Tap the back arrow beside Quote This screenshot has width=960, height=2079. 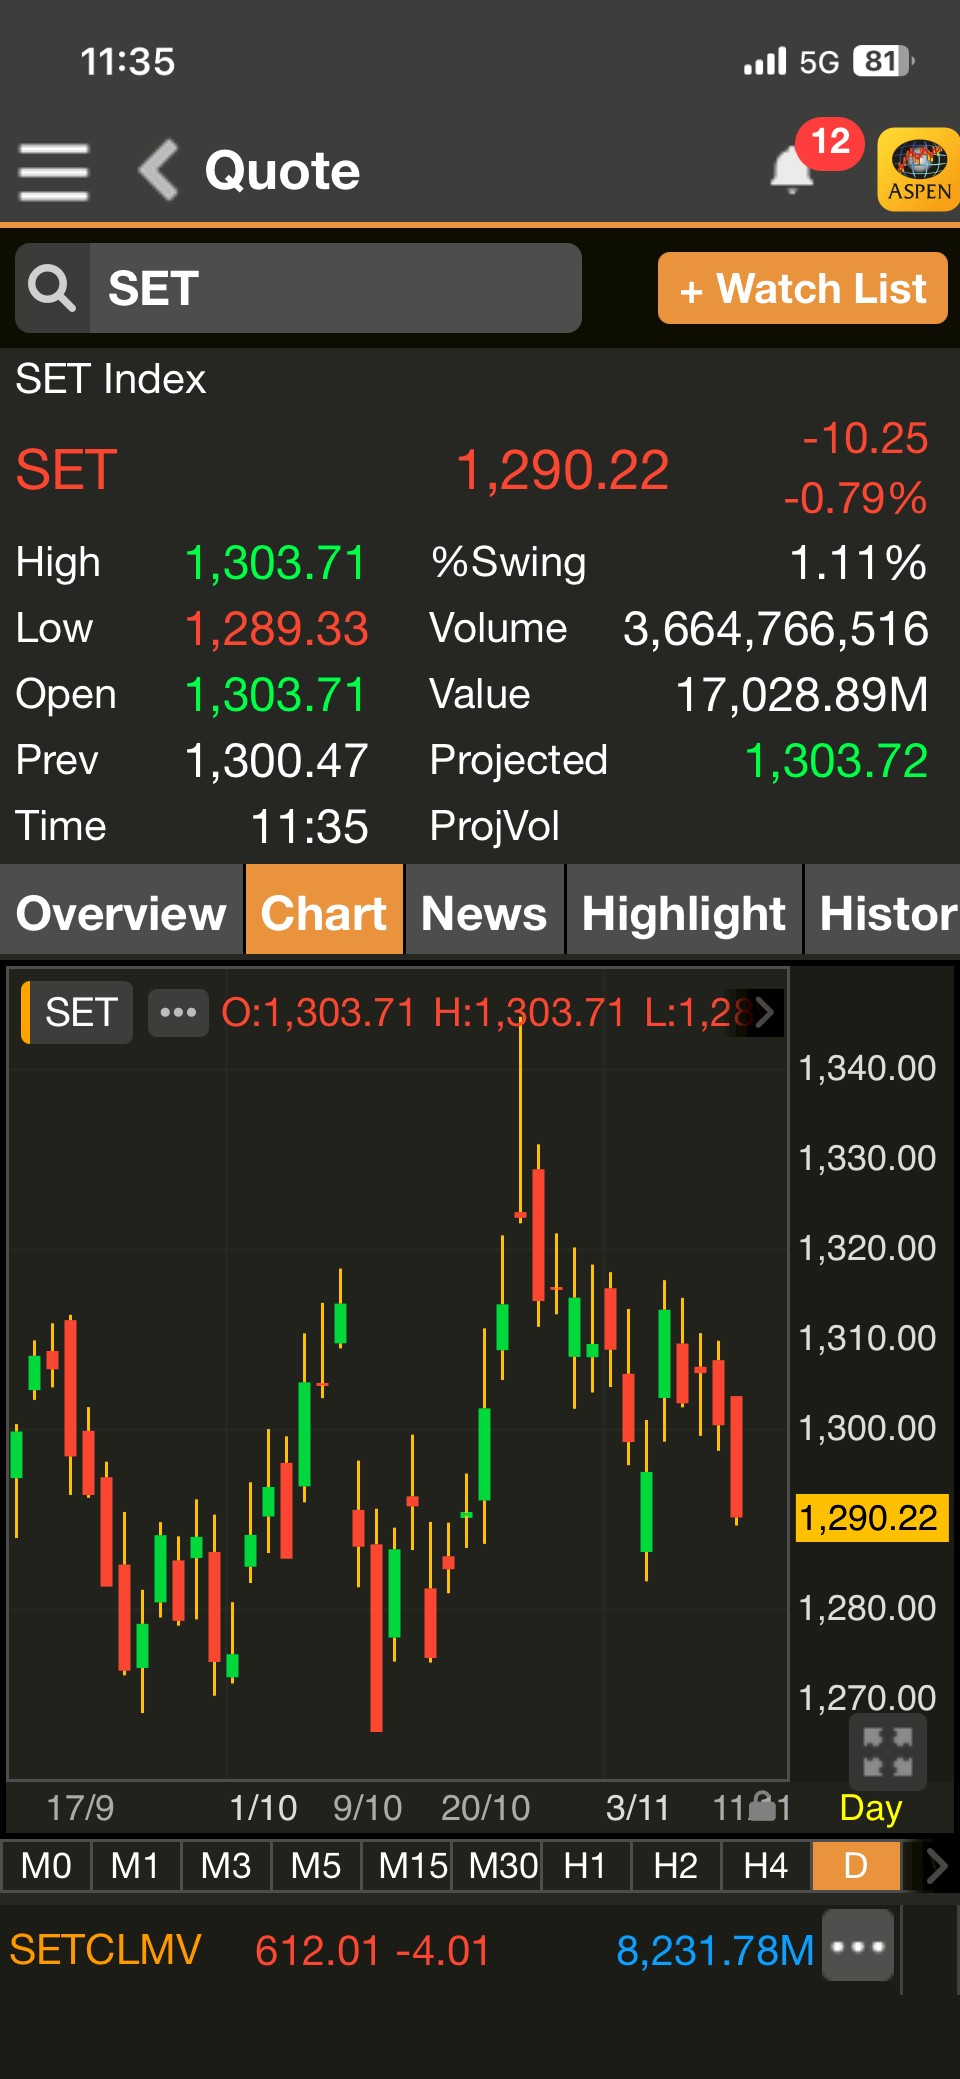pyautogui.click(x=158, y=170)
